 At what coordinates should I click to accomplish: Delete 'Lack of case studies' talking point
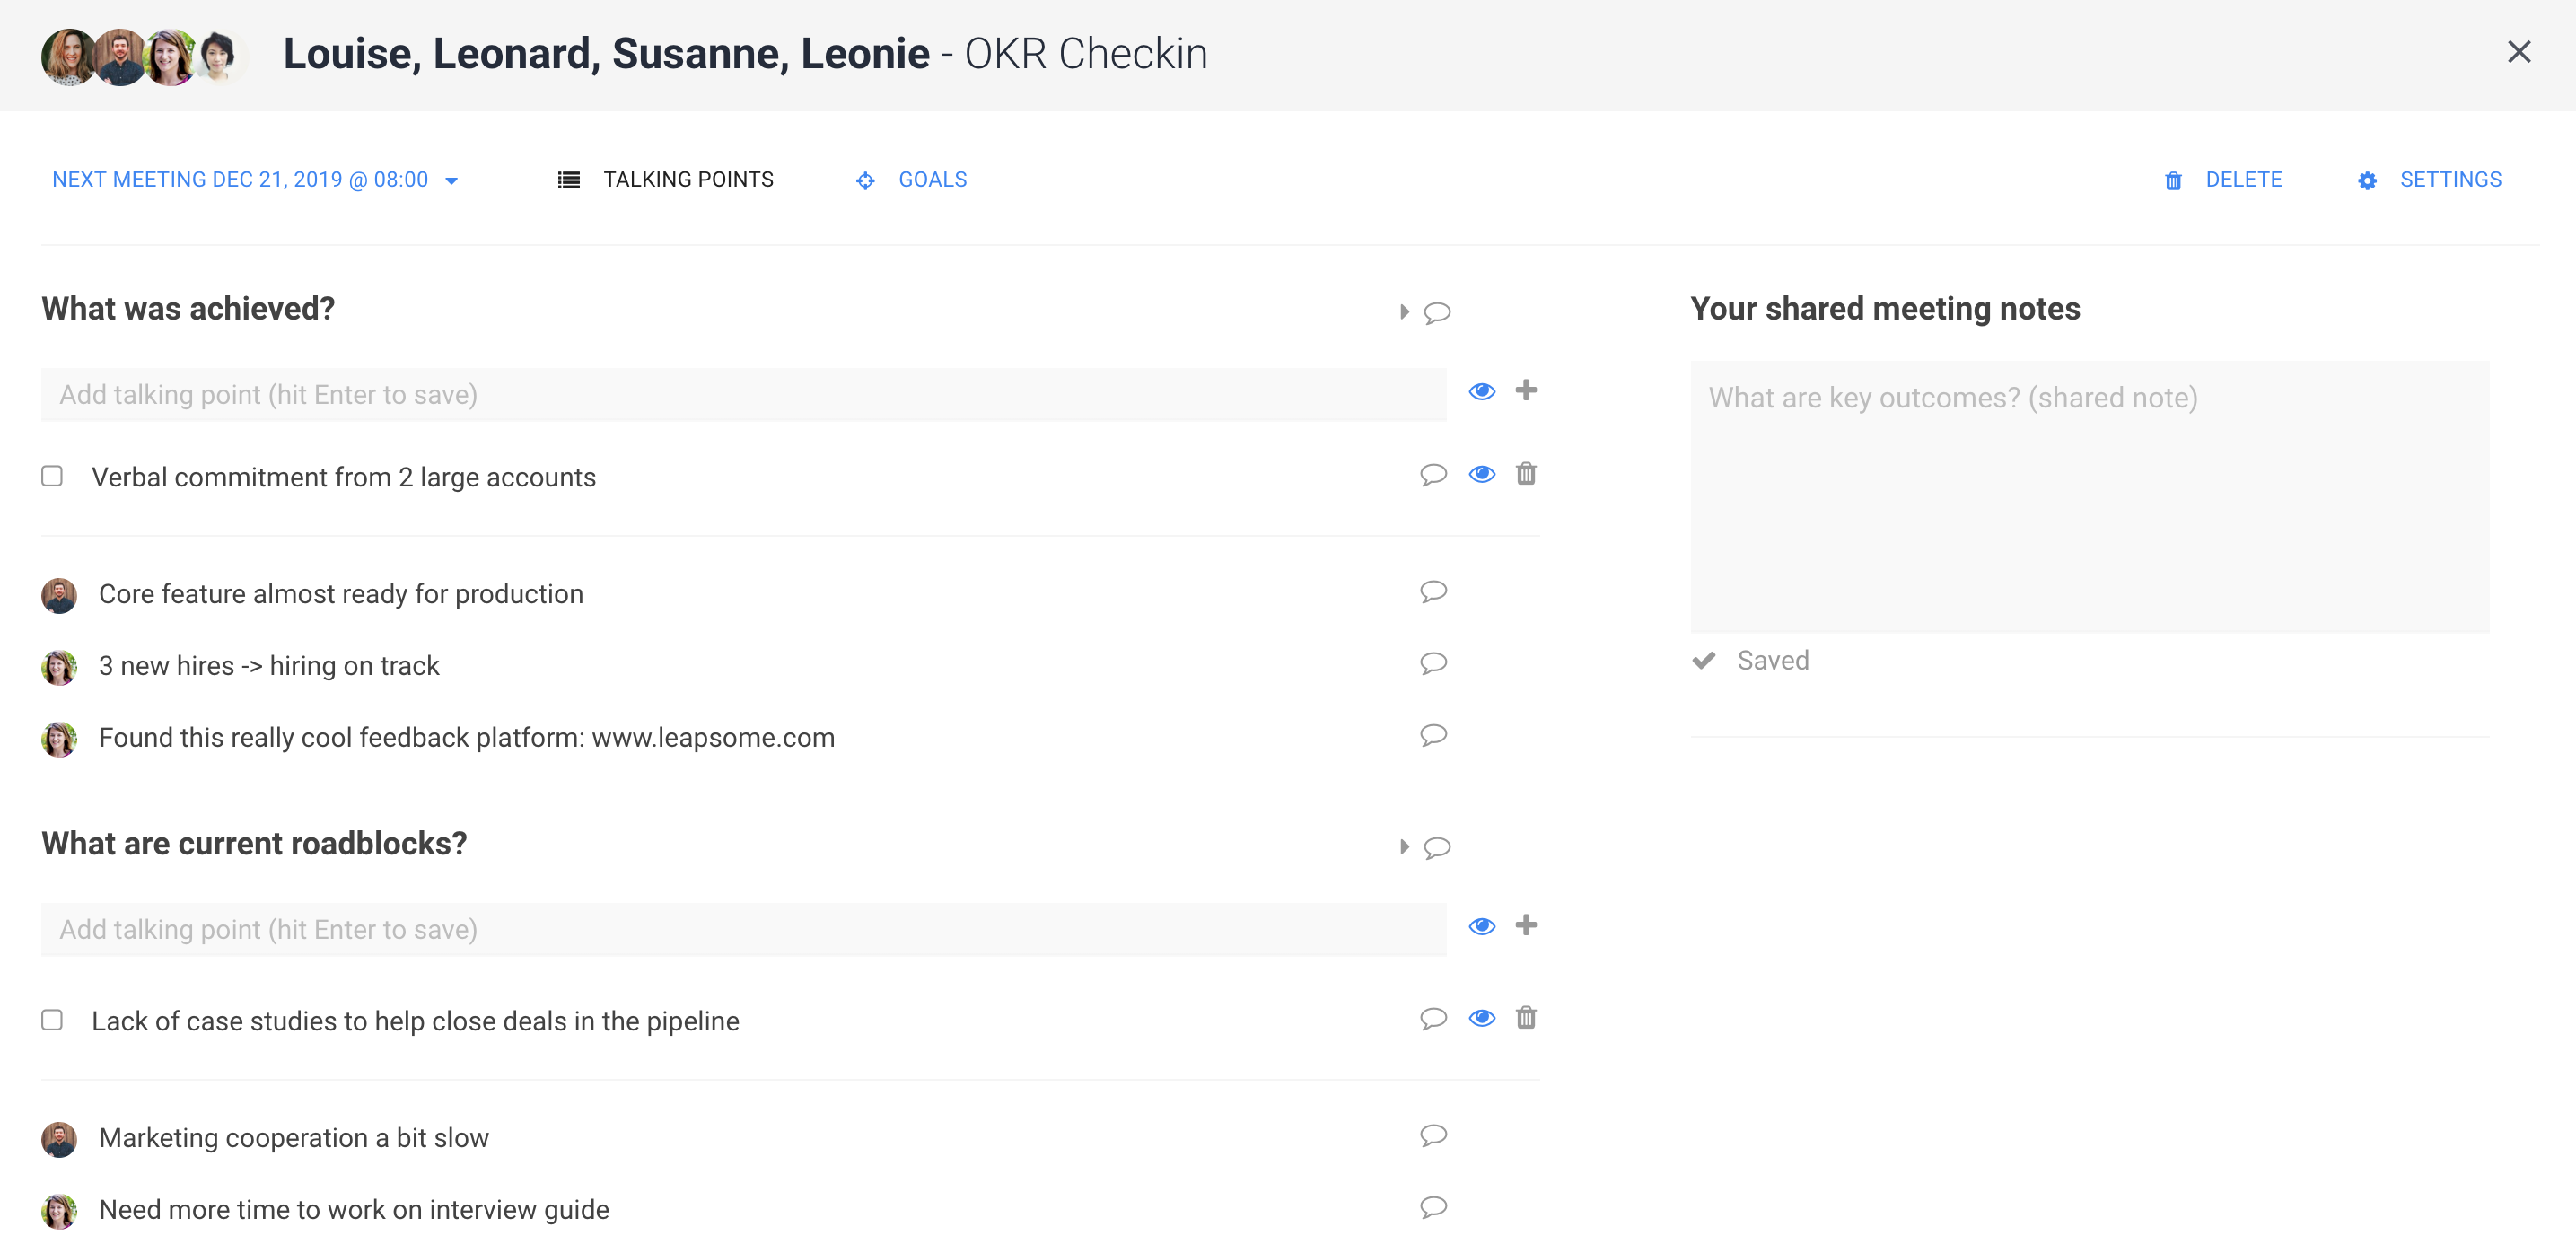click(x=1526, y=1017)
